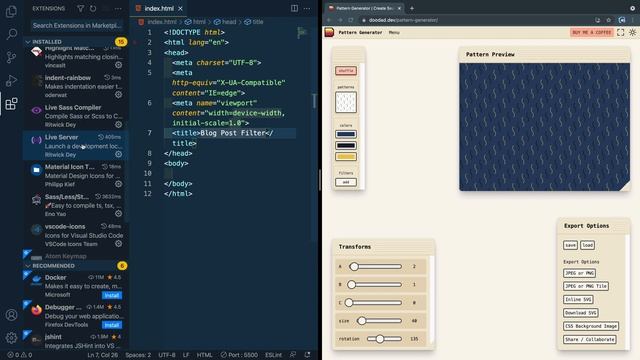Viewport: 640px width, 360px height.
Task: Click the save button in Export Options
Action: pyautogui.click(x=570, y=245)
